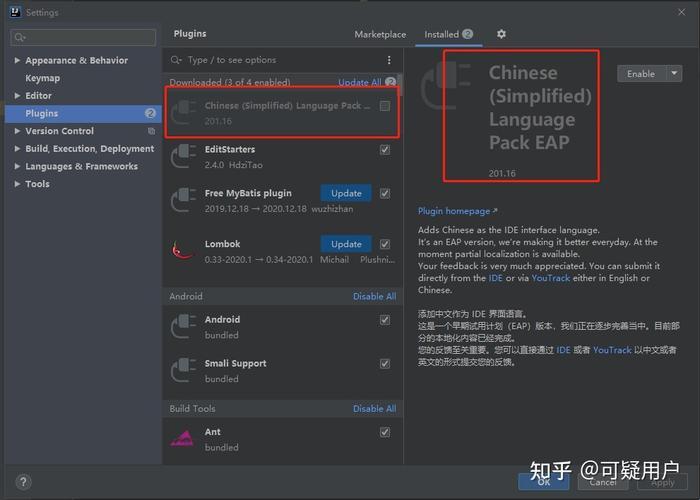700x500 pixels.
Task: Open the Plugin homepage link
Action: 457,211
